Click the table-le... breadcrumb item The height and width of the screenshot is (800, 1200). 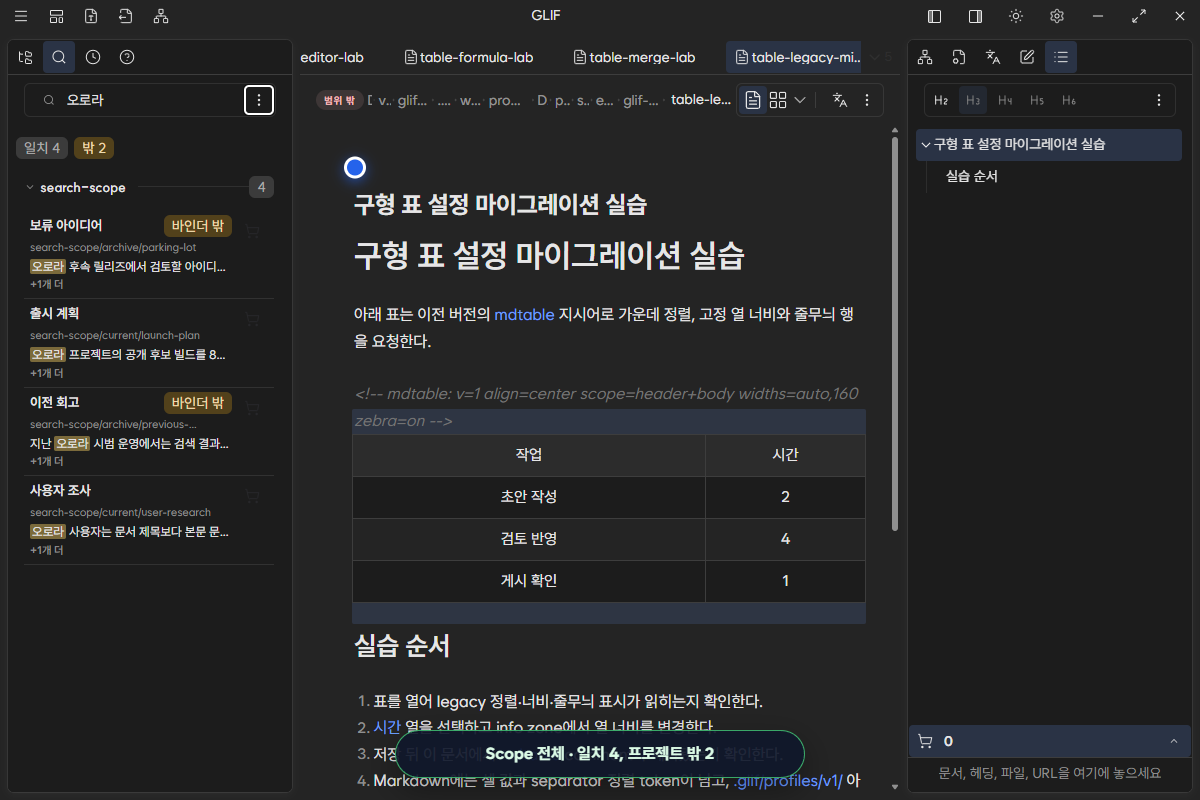click(701, 100)
